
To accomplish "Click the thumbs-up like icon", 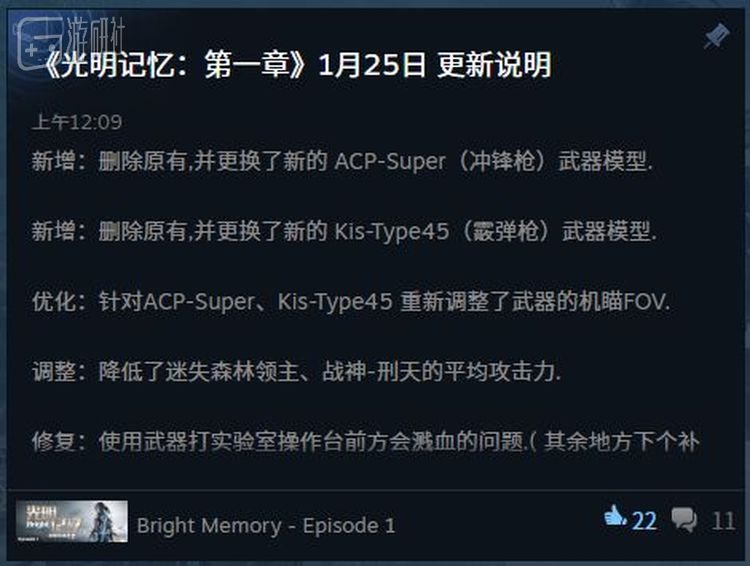I will pos(615,518).
